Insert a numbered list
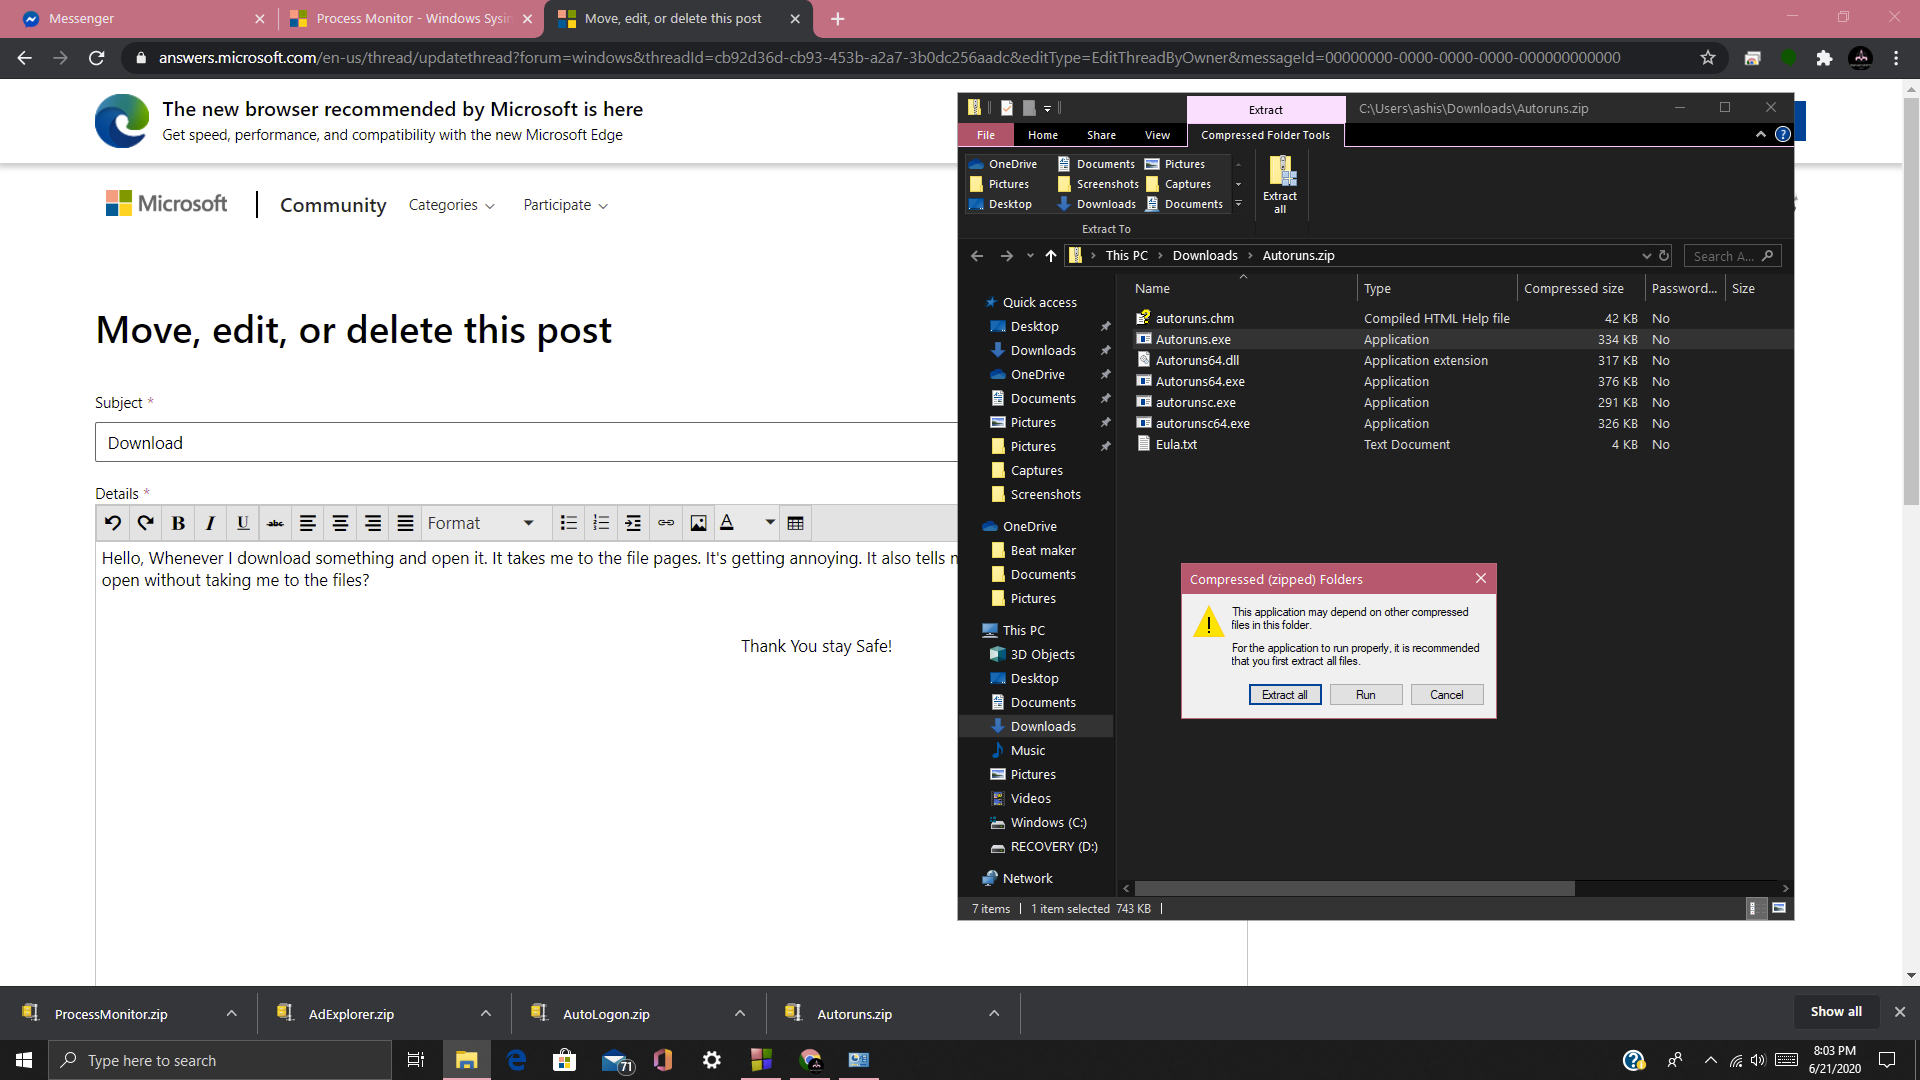 click(x=601, y=523)
